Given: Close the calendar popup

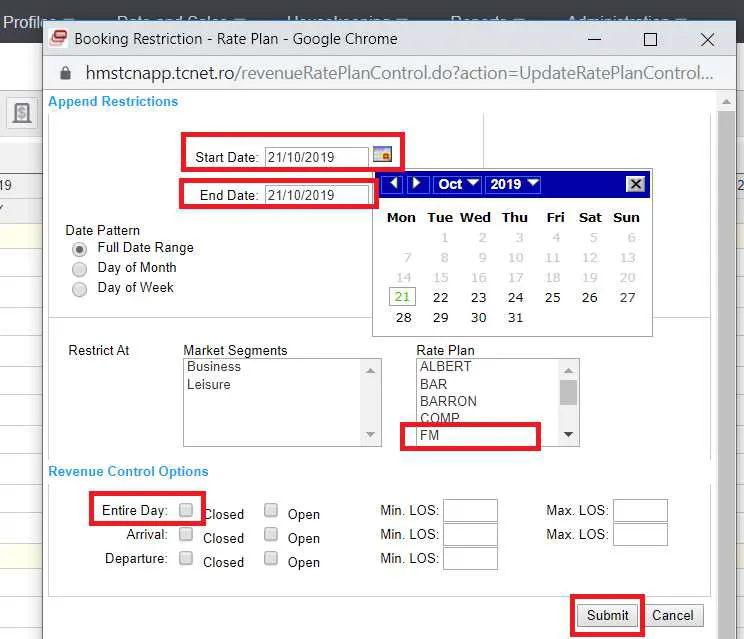Looking at the screenshot, I should (635, 184).
